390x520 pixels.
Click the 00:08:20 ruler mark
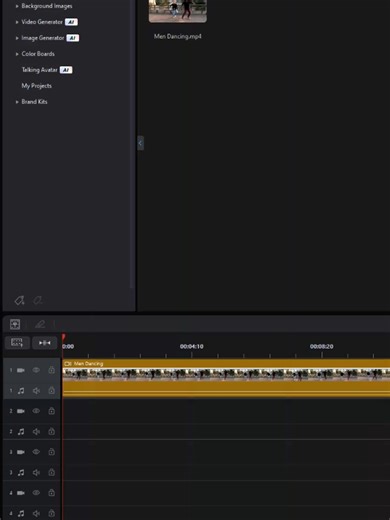pos(322,347)
